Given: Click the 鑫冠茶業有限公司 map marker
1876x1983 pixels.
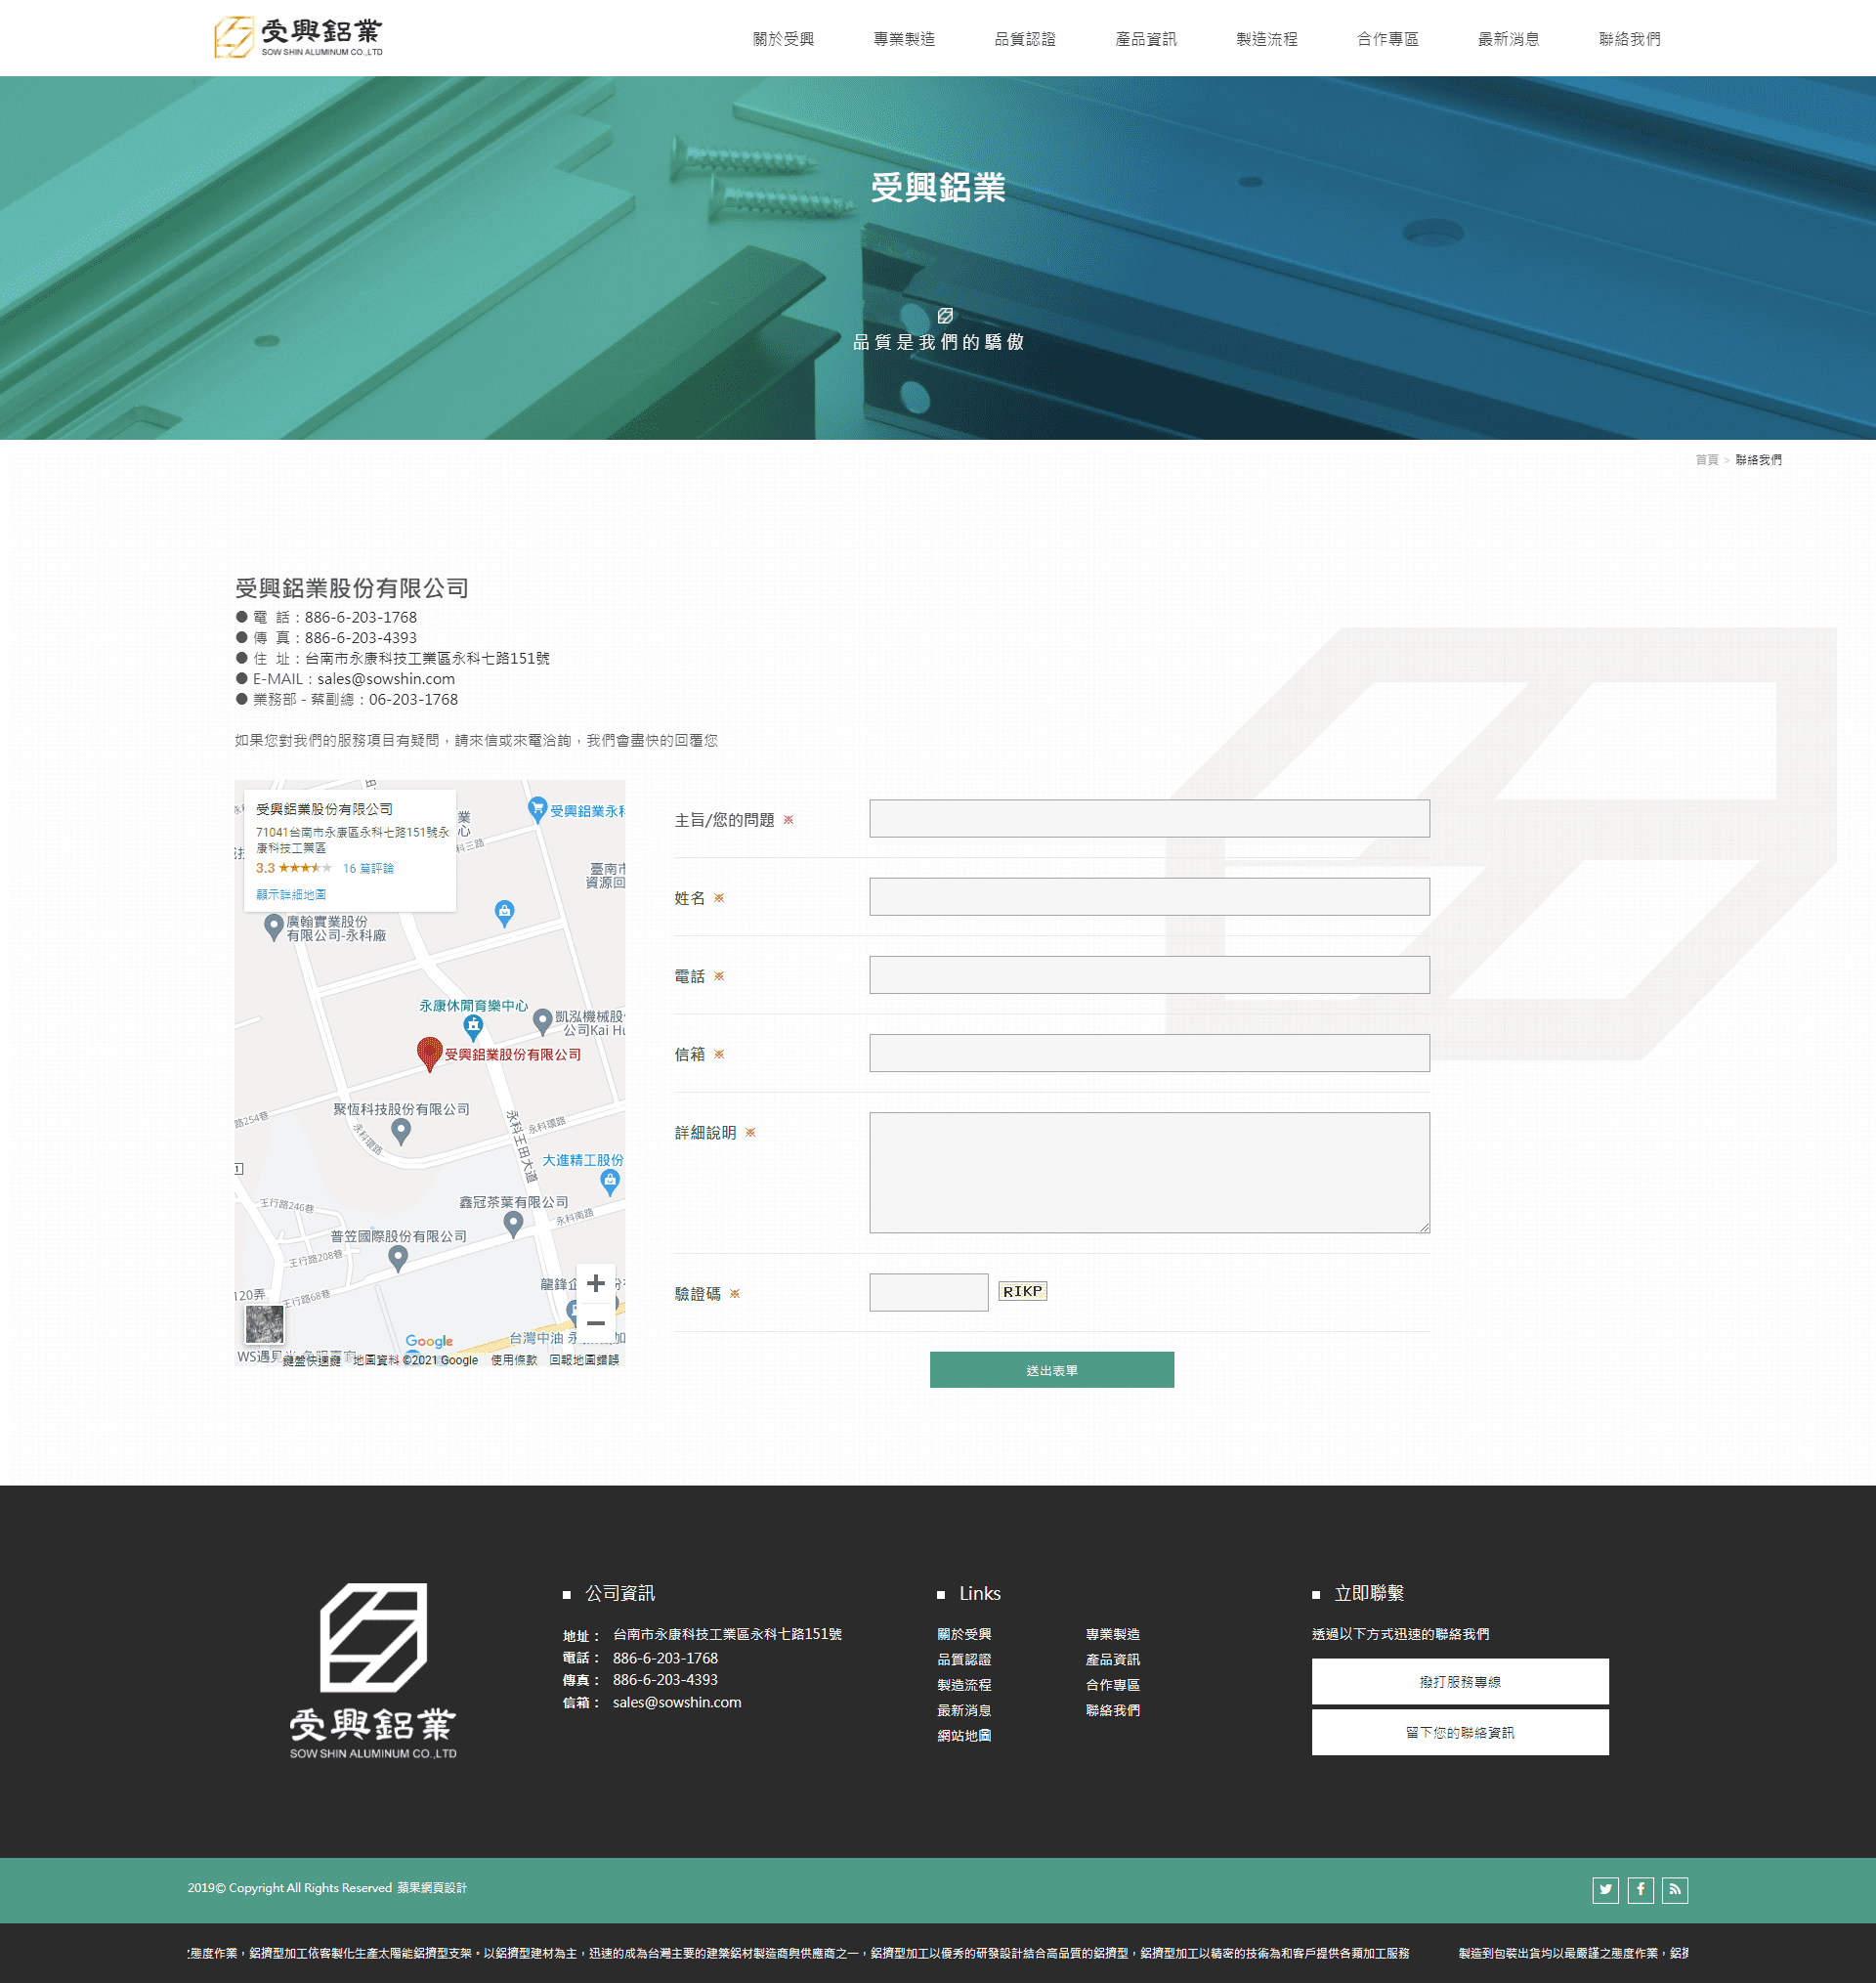Looking at the screenshot, I should [513, 1223].
